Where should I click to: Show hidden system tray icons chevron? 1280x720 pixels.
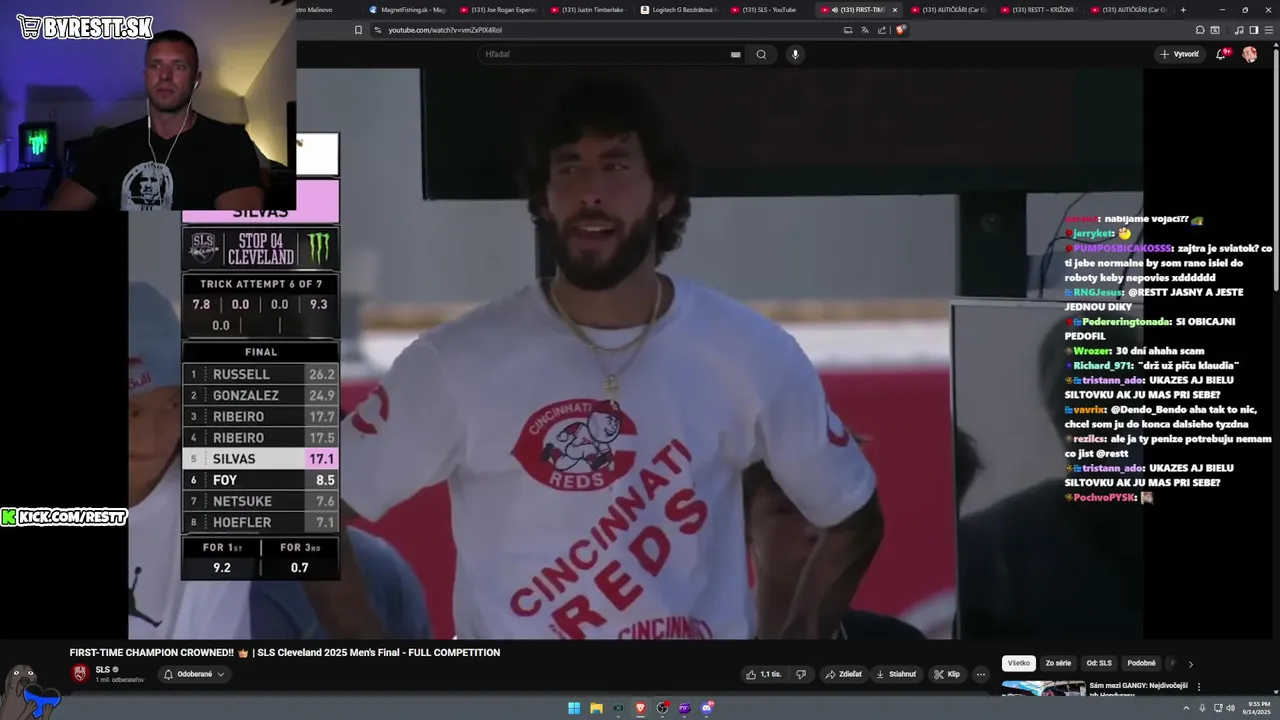click(x=1187, y=708)
